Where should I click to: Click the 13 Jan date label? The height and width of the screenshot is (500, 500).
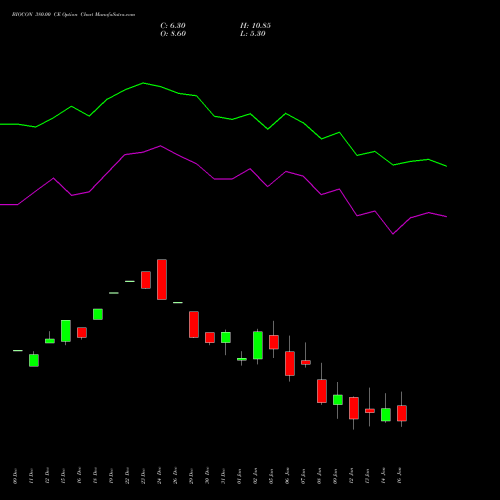367,476
